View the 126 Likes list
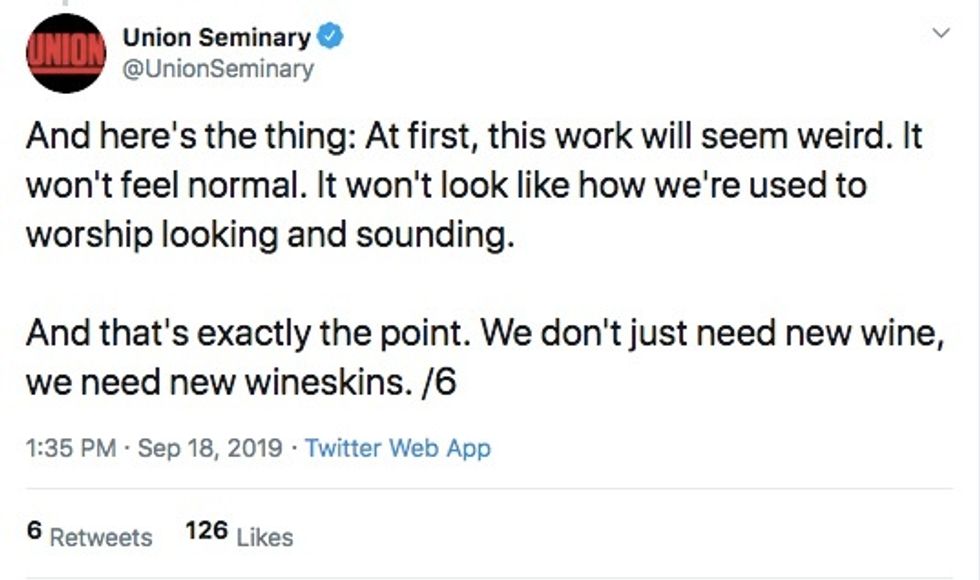Viewport: 980px width, 580px height. point(240,536)
